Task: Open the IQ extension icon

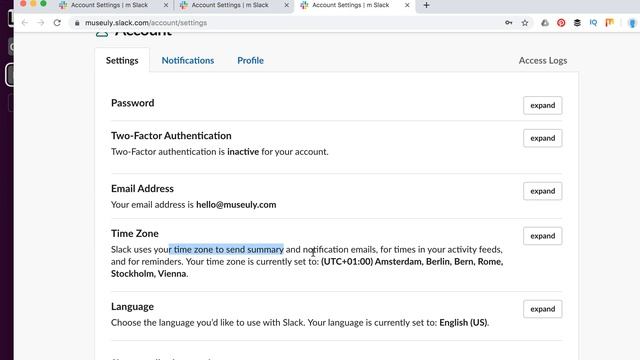Action: 593,23
